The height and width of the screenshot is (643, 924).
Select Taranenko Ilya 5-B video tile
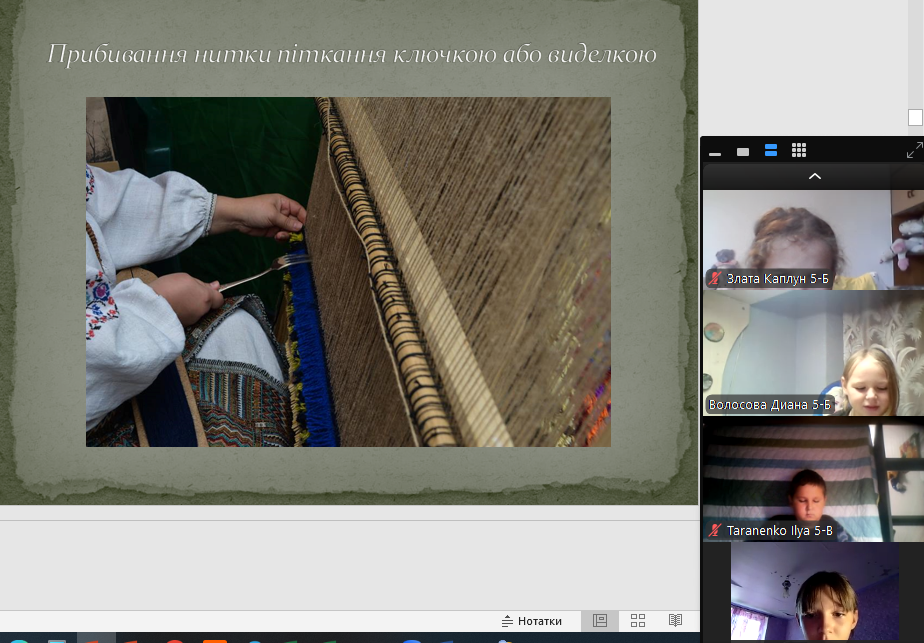(813, 480)
